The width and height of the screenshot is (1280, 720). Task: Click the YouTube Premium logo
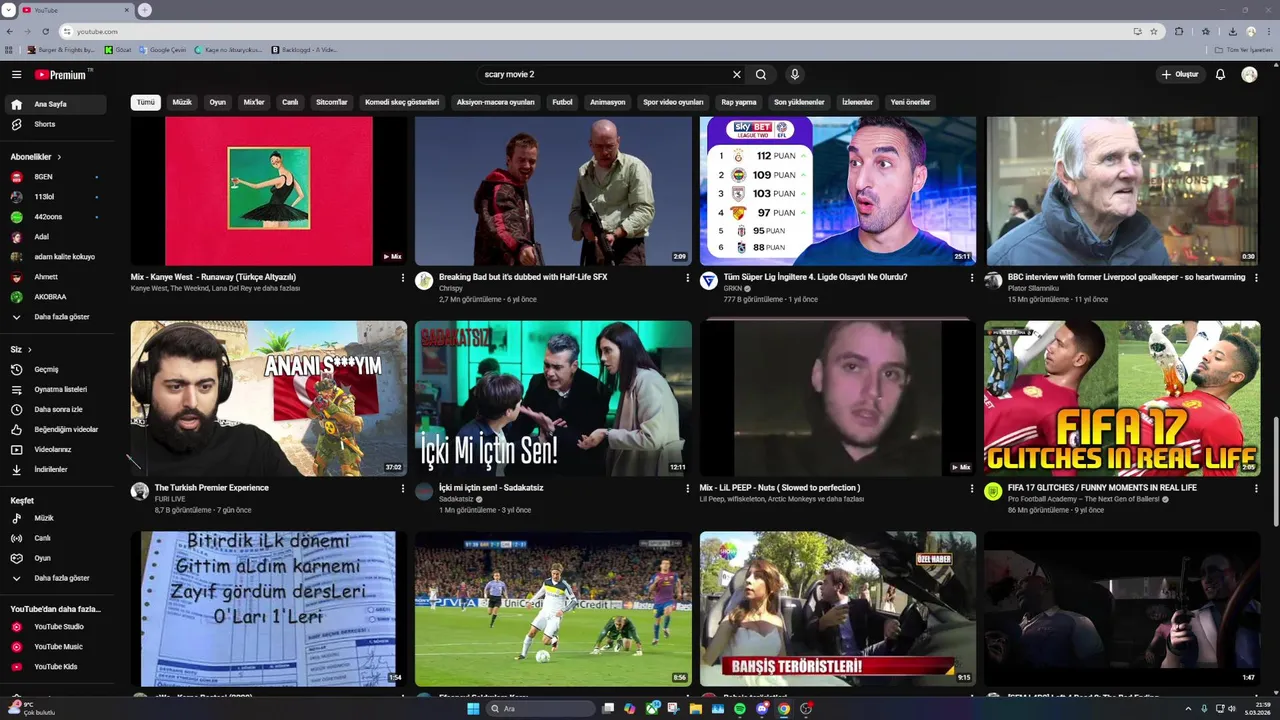click(61, 75)
